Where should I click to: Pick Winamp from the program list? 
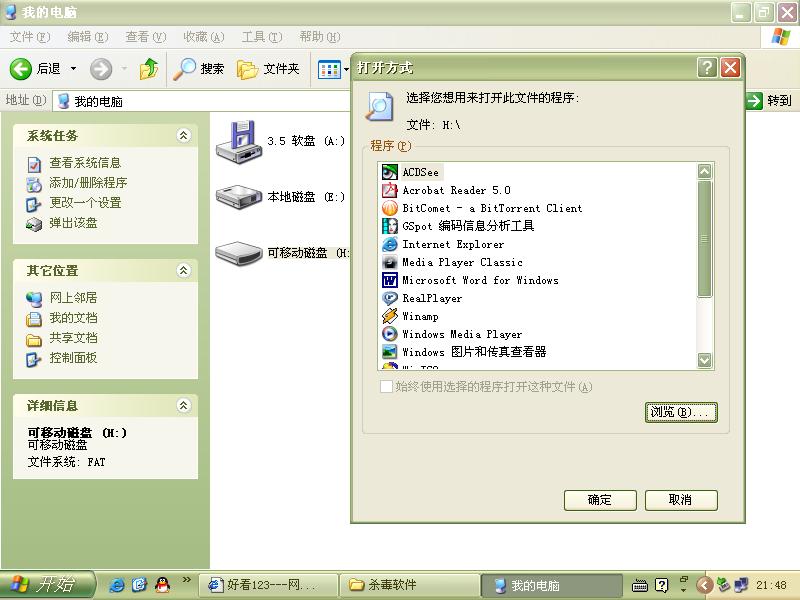(x=410, y=316)
